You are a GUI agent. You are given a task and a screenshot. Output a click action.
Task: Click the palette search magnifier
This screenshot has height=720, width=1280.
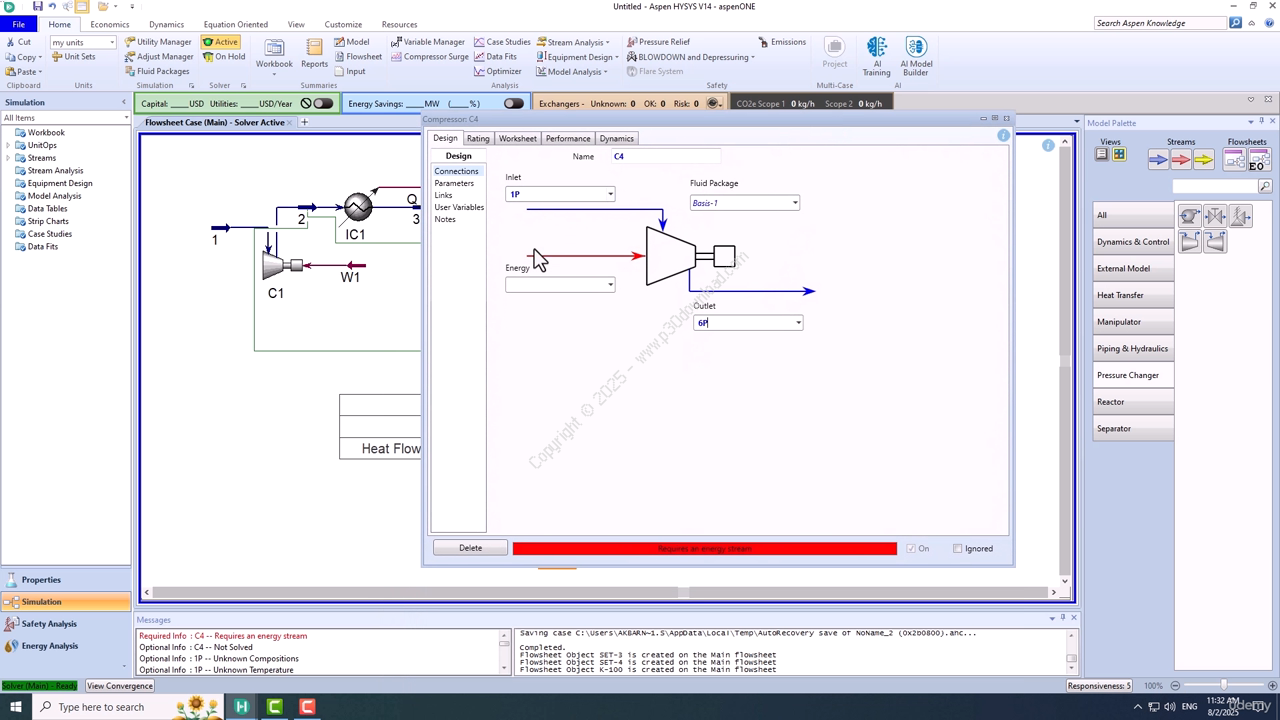pos(1265,186)
